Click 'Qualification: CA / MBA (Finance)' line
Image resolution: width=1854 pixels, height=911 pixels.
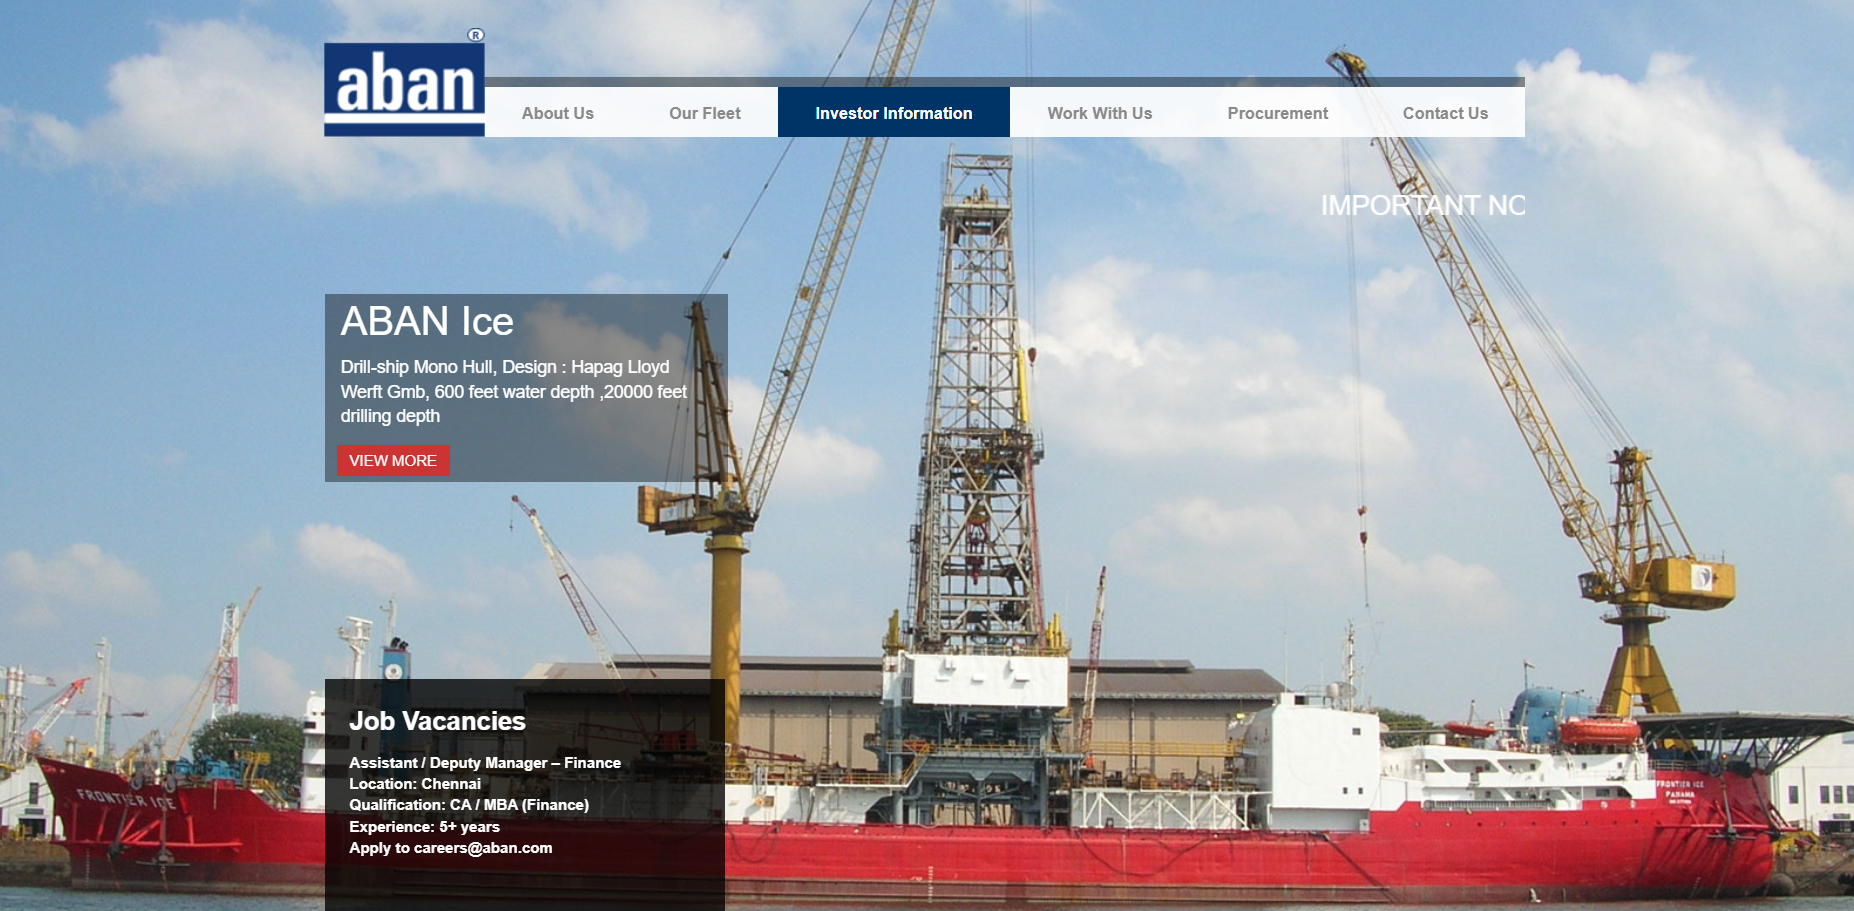(x=469, y=805)
